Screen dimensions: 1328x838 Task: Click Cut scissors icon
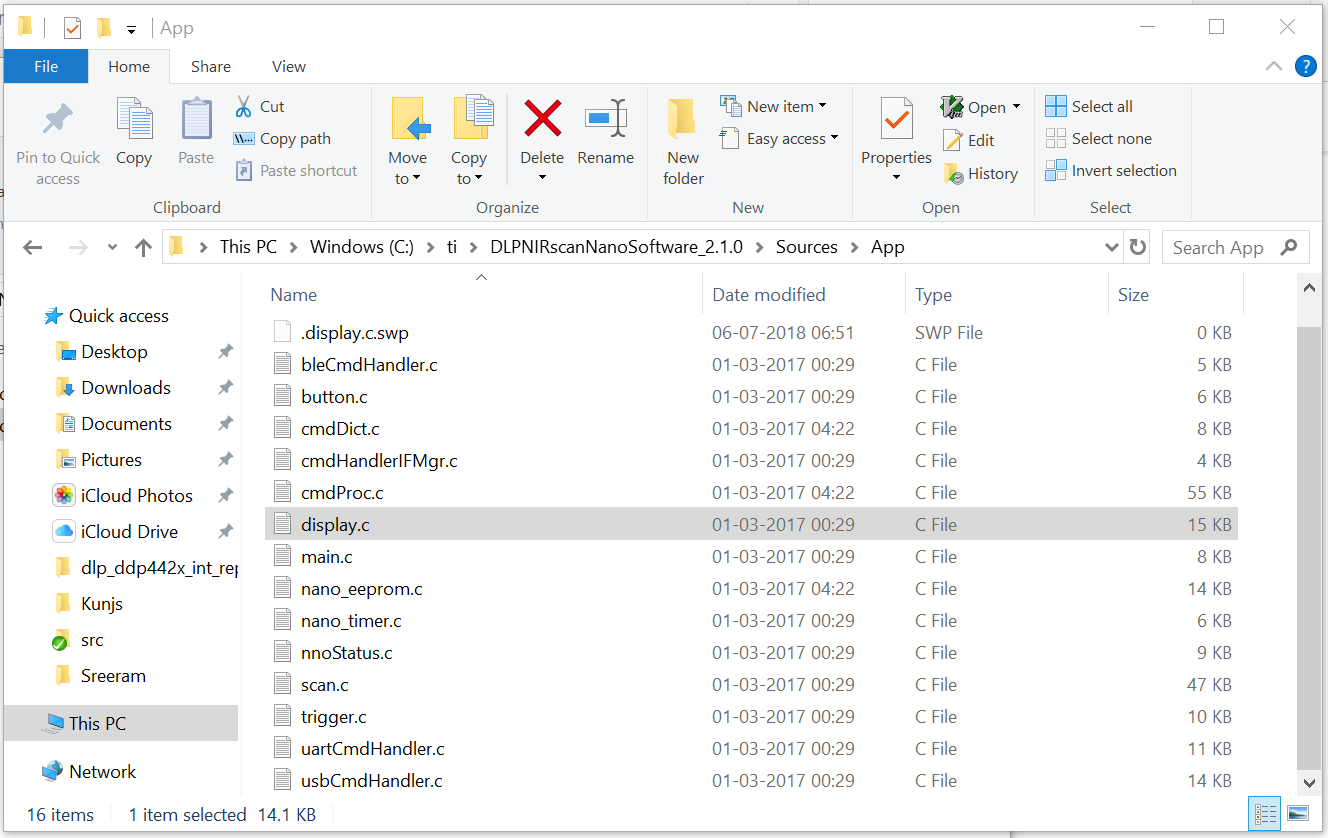[x=243, y=106]
